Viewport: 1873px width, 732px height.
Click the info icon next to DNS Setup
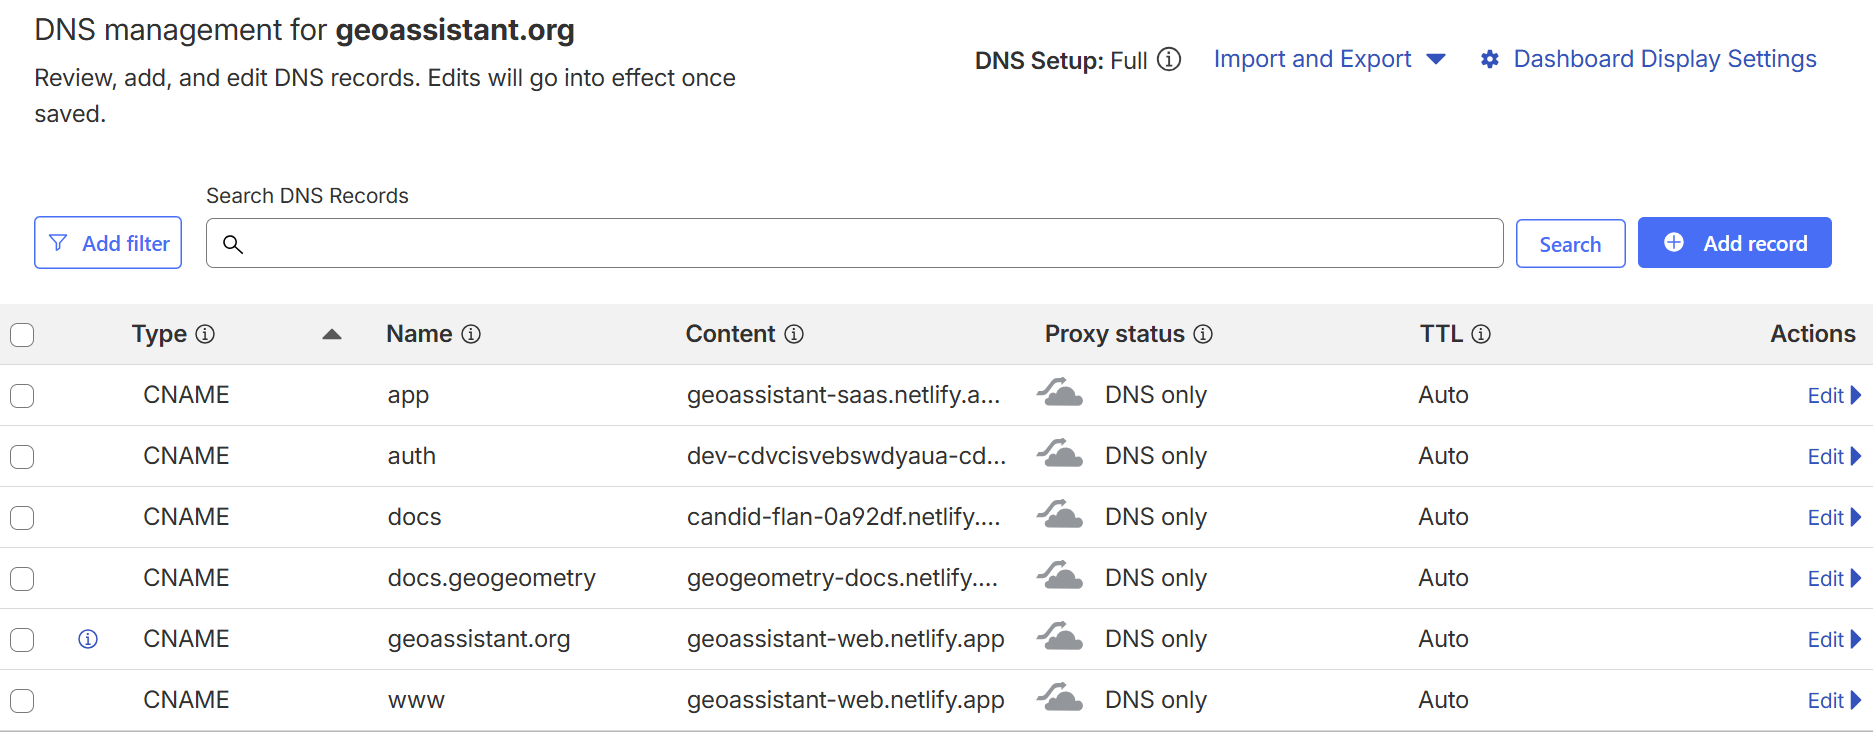coord(1168,60)
